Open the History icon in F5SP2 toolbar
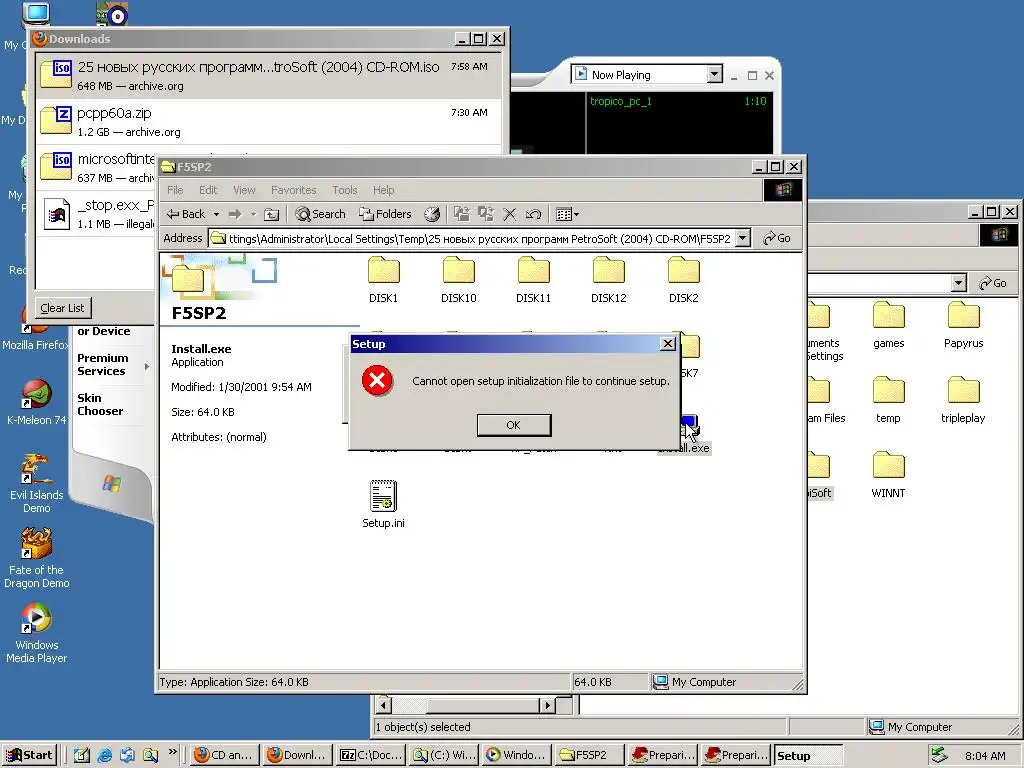This screenshot has width=1024, height=768. pyautogui.click(x=432, y=214)
